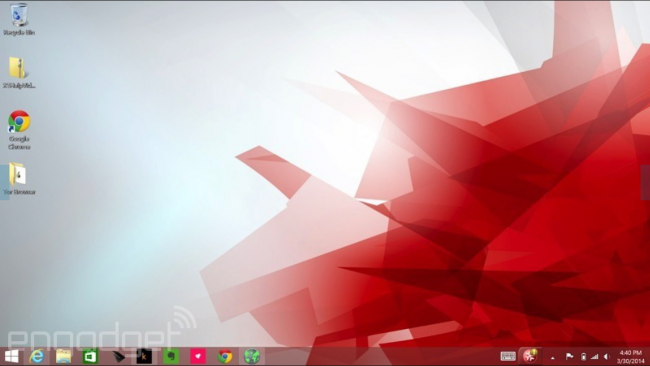Open File Explorer in the taskbar
650x366 pixels.
(x=63, y=356)
